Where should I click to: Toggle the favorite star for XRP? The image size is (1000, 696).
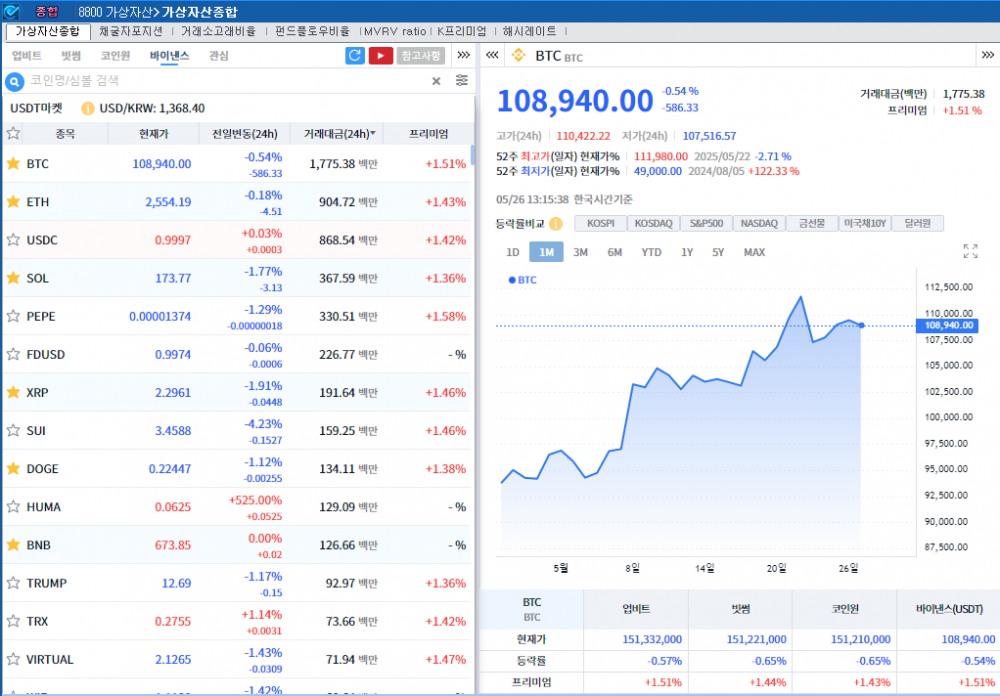[14, 392]
